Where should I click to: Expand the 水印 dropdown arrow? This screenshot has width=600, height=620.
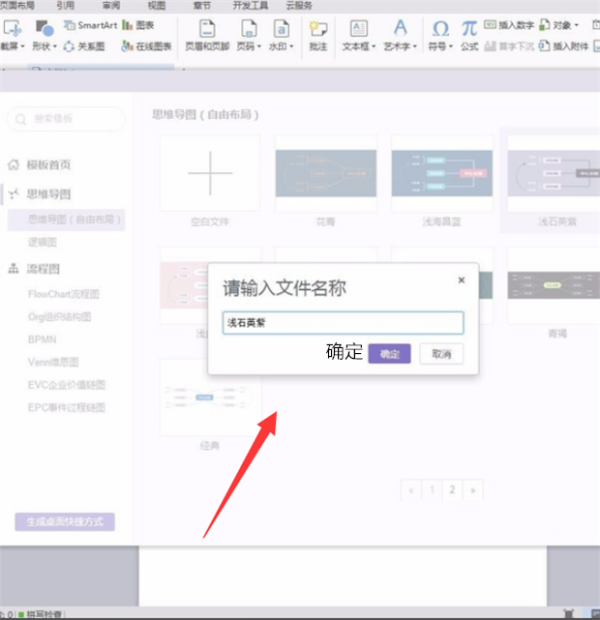[x=291, y=46]
